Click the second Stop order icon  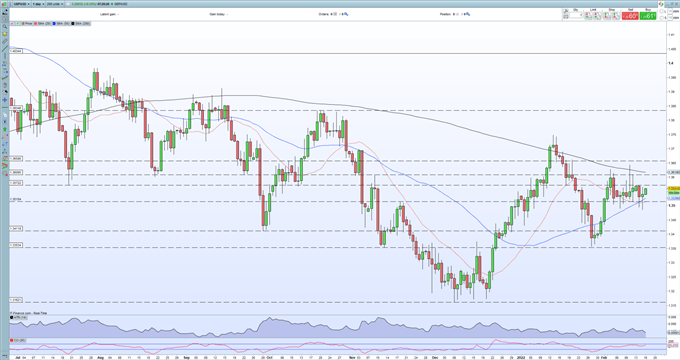616,16
